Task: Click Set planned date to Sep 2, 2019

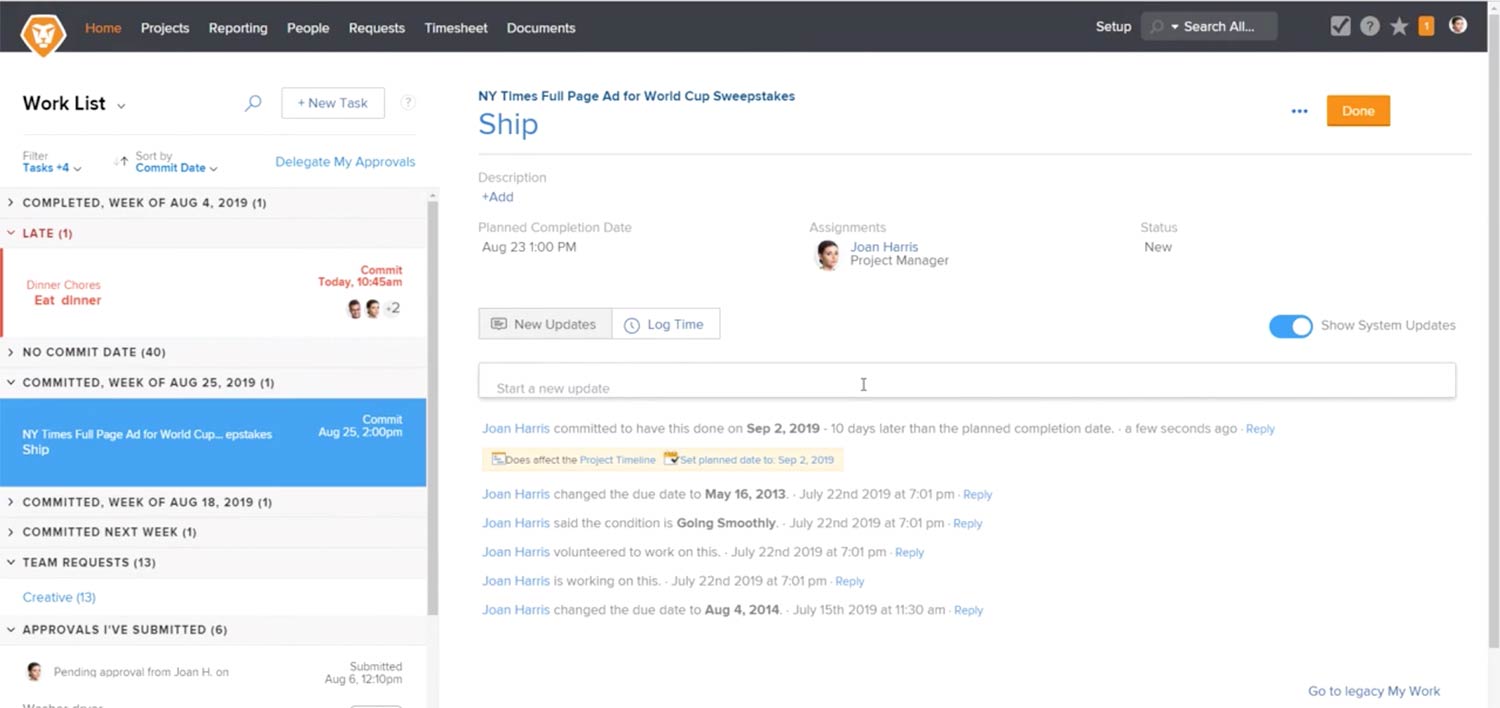Action: point(756,460)
